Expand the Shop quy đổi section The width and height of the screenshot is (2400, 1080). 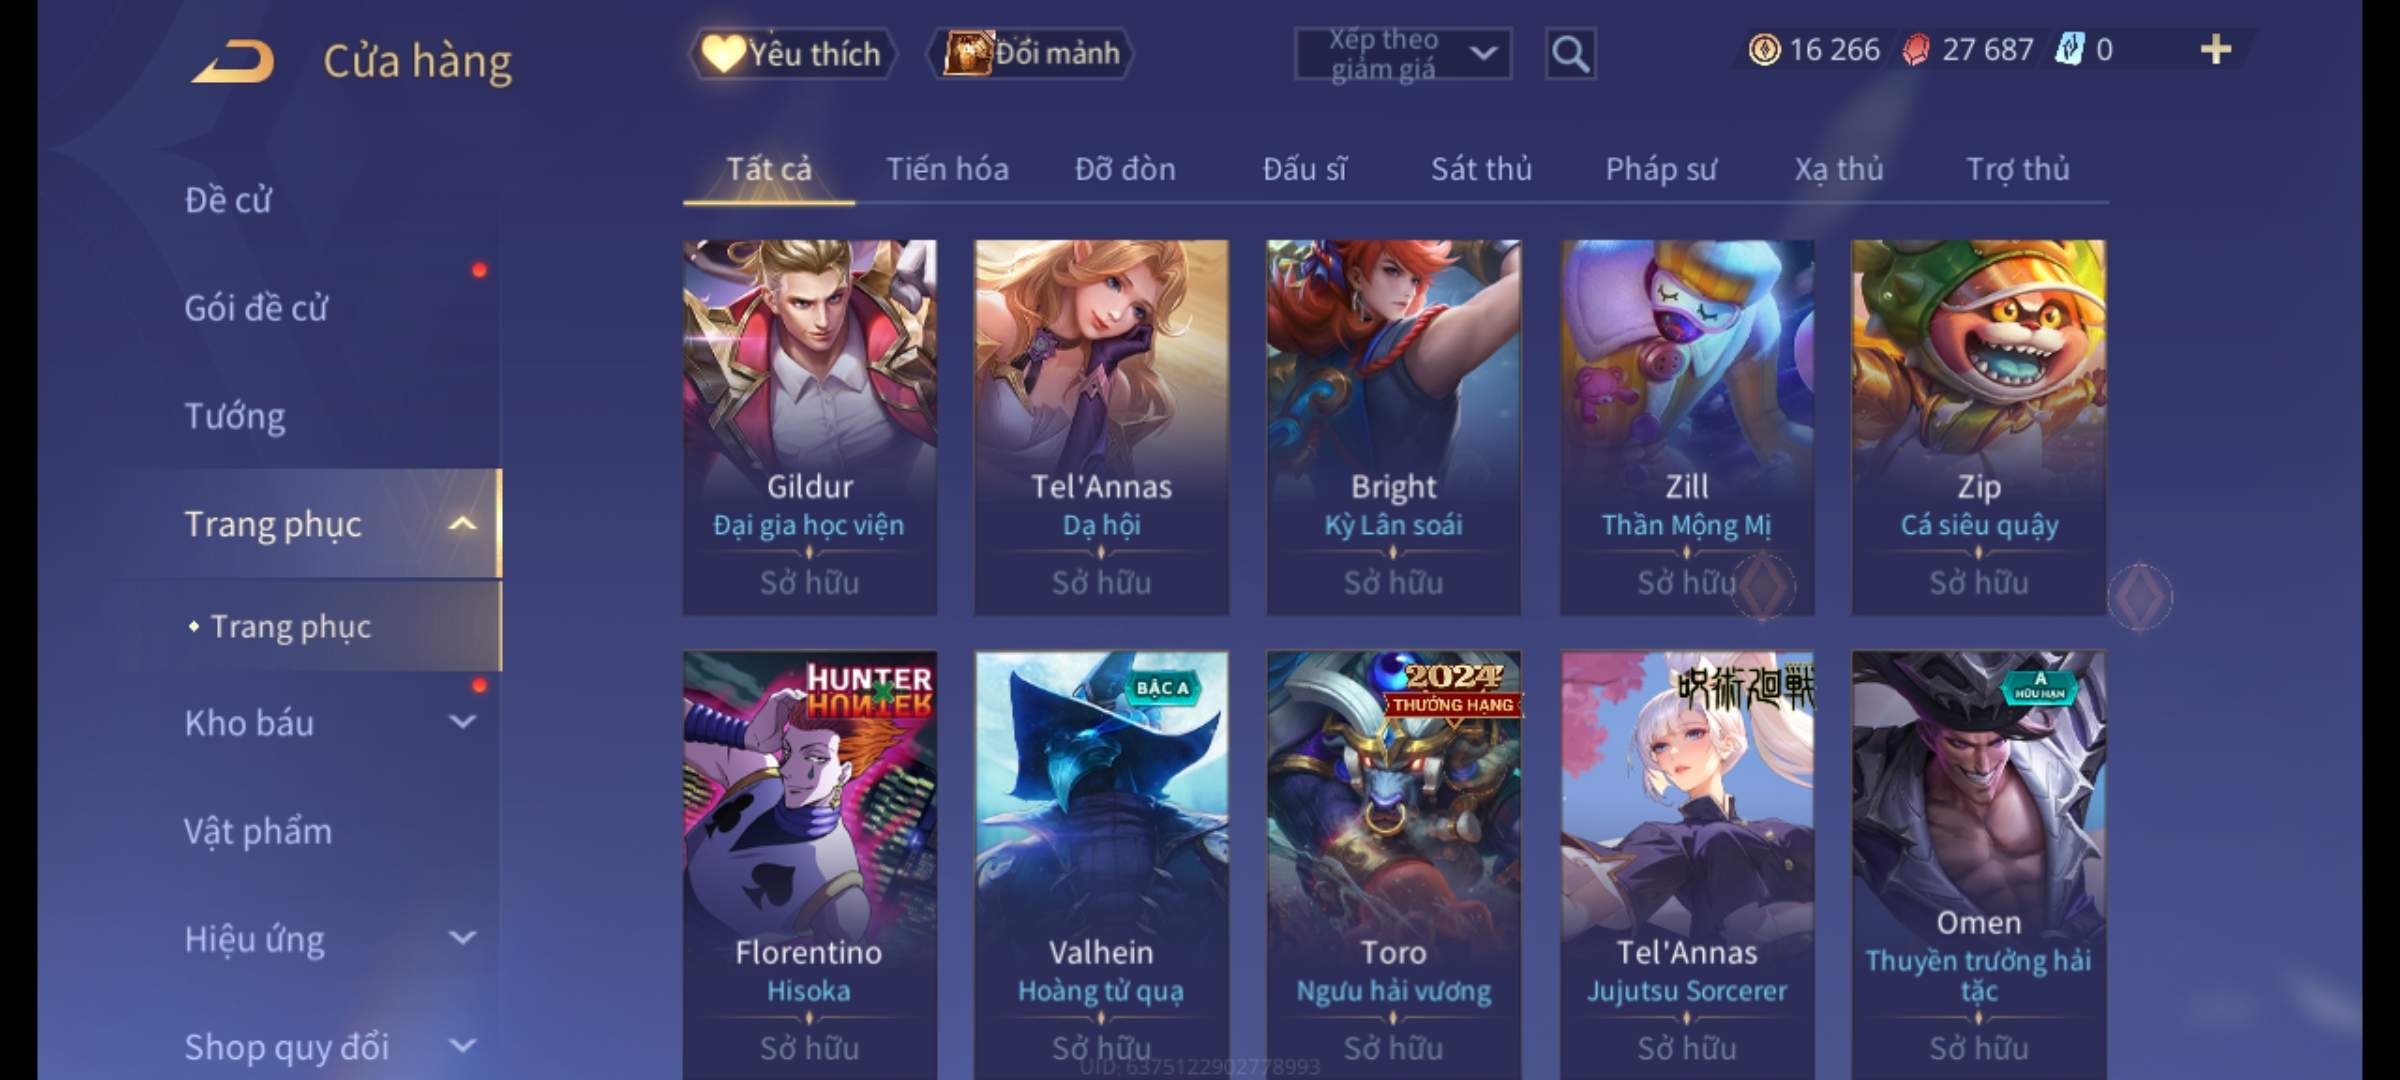pos(462,1046)
